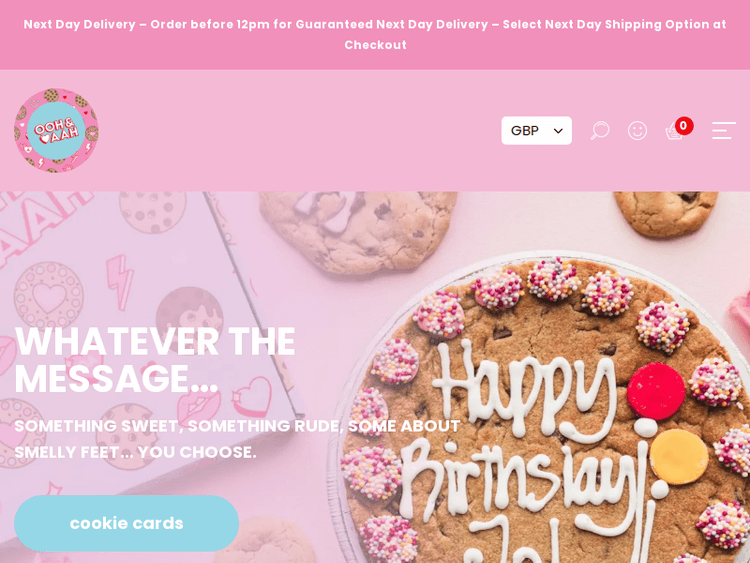
Task: Click the yellow candy on the cookie
Action: click(679, 457)
